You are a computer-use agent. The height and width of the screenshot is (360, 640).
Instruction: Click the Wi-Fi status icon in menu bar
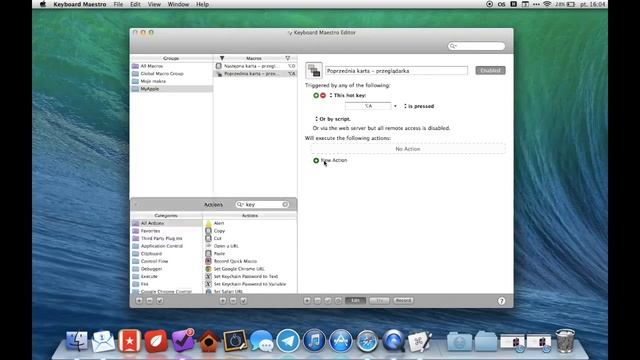(547, 4)
